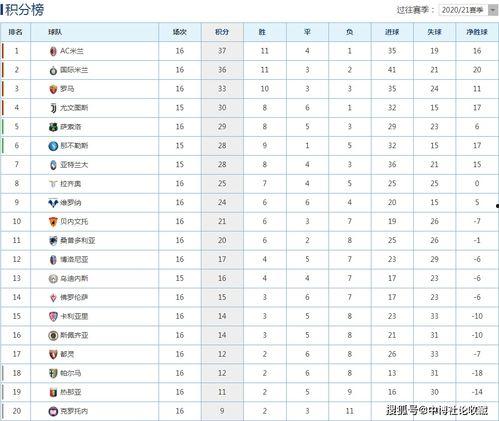499x421 pixels.
Task: Open the 桑普多利亚 team link
Action: (x=78, y=240)
